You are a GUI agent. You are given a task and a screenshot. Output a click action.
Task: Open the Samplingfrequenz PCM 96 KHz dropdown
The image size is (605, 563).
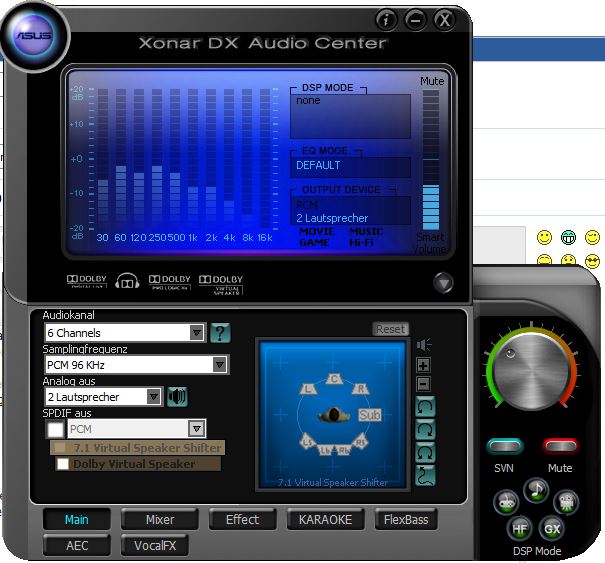pos(137,365)
